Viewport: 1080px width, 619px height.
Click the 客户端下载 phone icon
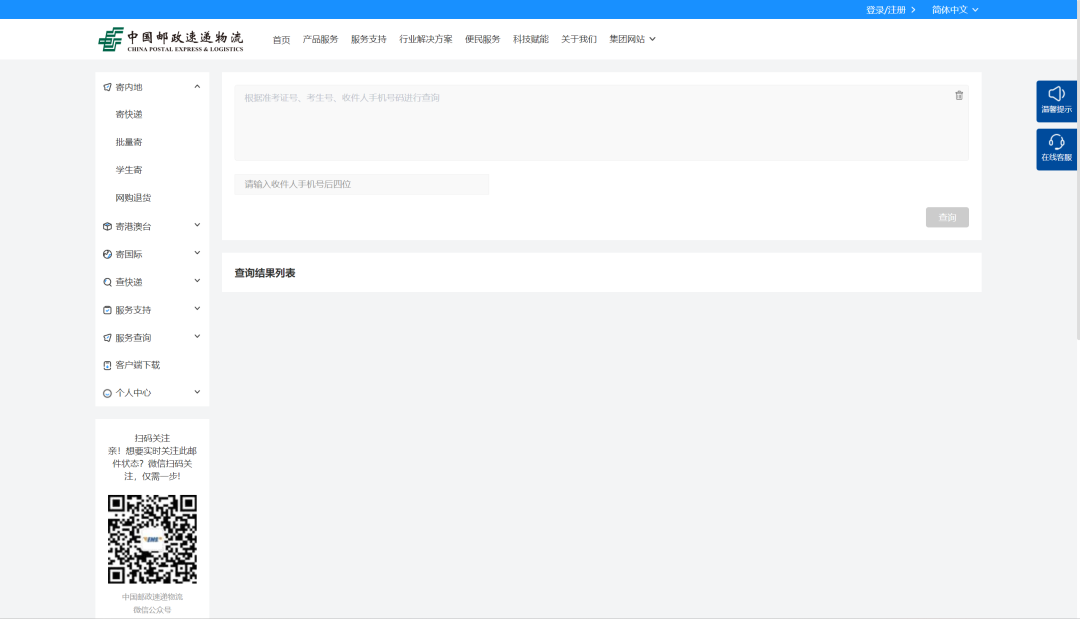107,366
